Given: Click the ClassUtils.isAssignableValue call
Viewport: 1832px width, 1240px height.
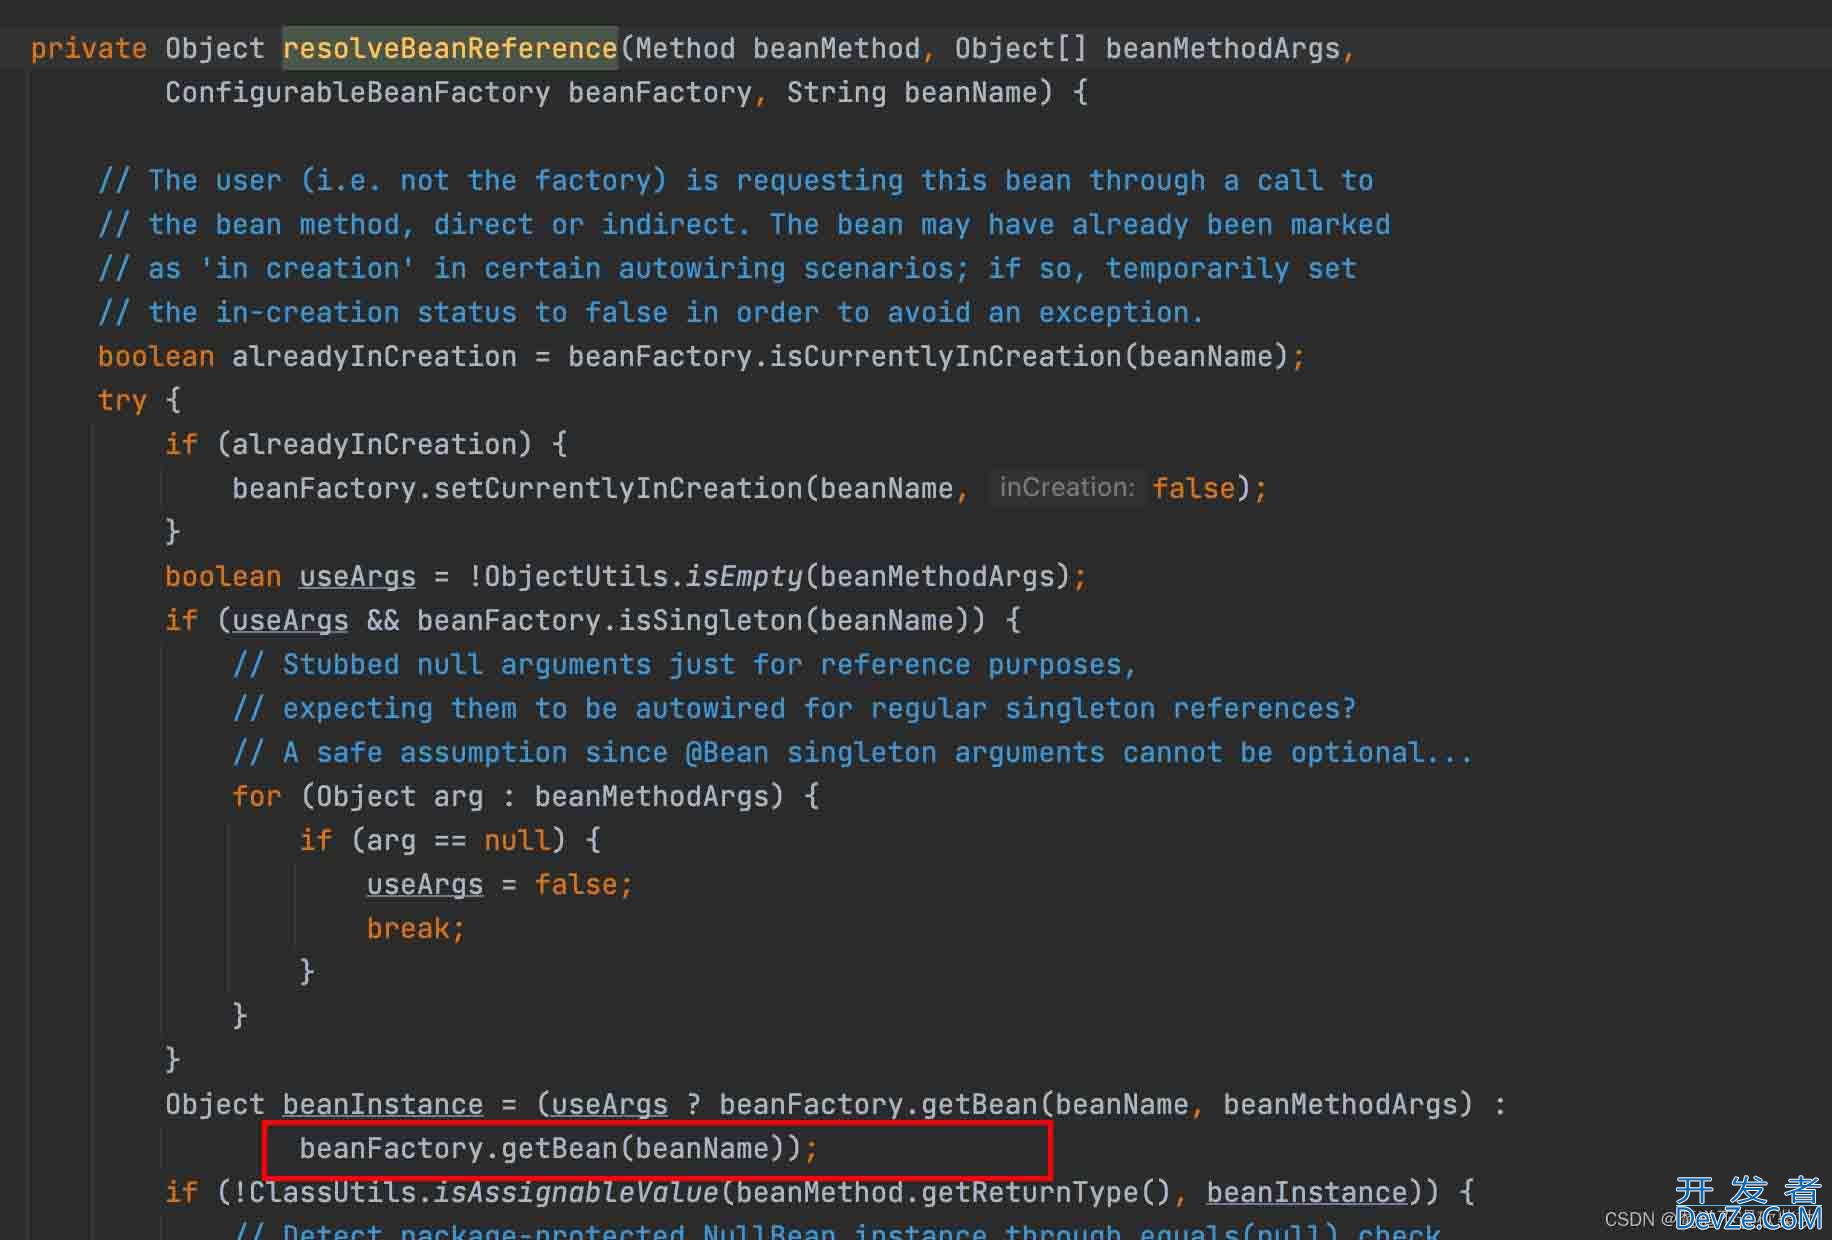Looking at the screenshot, I should 484,1192.
